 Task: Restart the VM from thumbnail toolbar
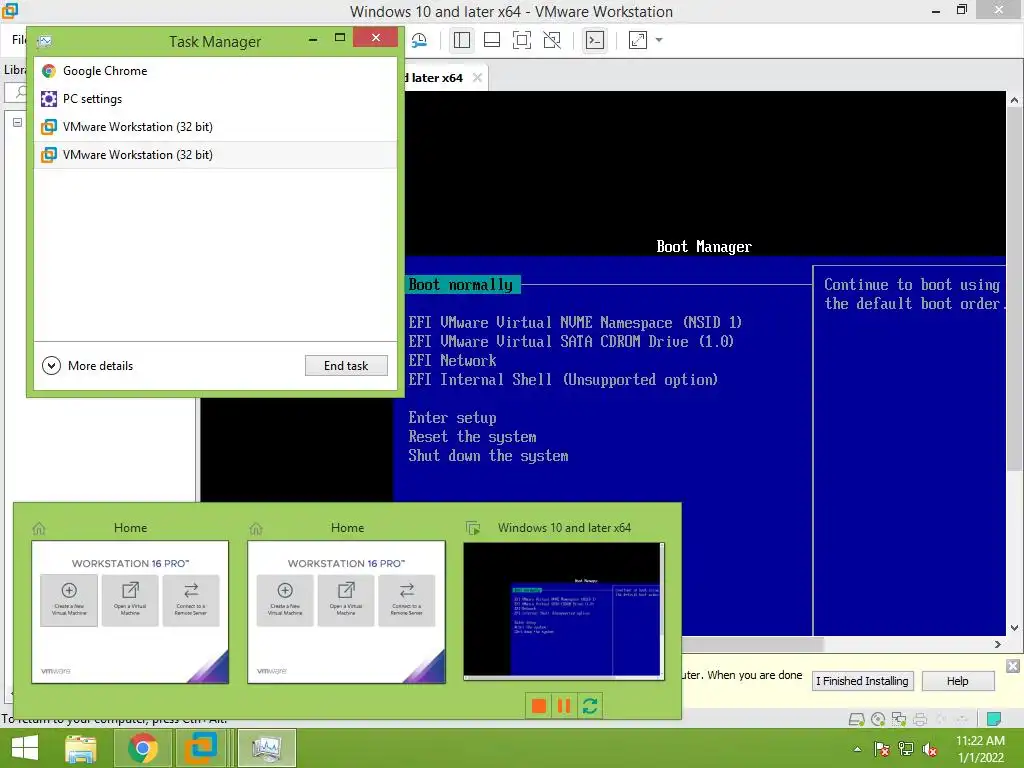[590, 706]
